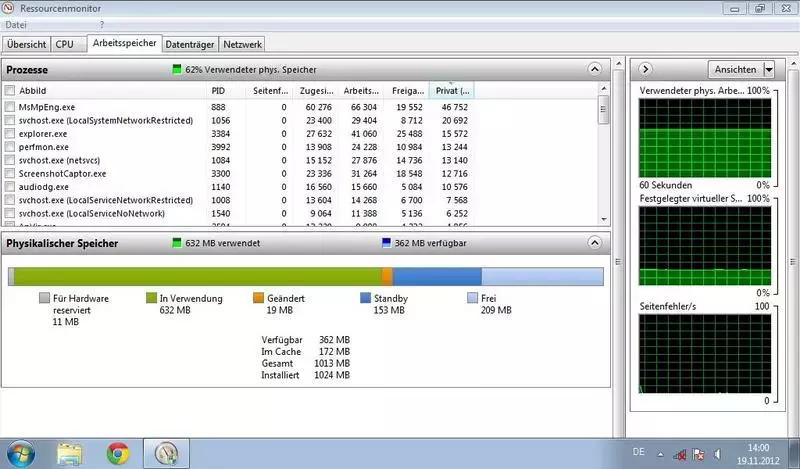This screenshot has height=469, width=800.
Task: Check svchost.exe (LocalServiceNoNetwork) box
Action: (x=10, y=213)
